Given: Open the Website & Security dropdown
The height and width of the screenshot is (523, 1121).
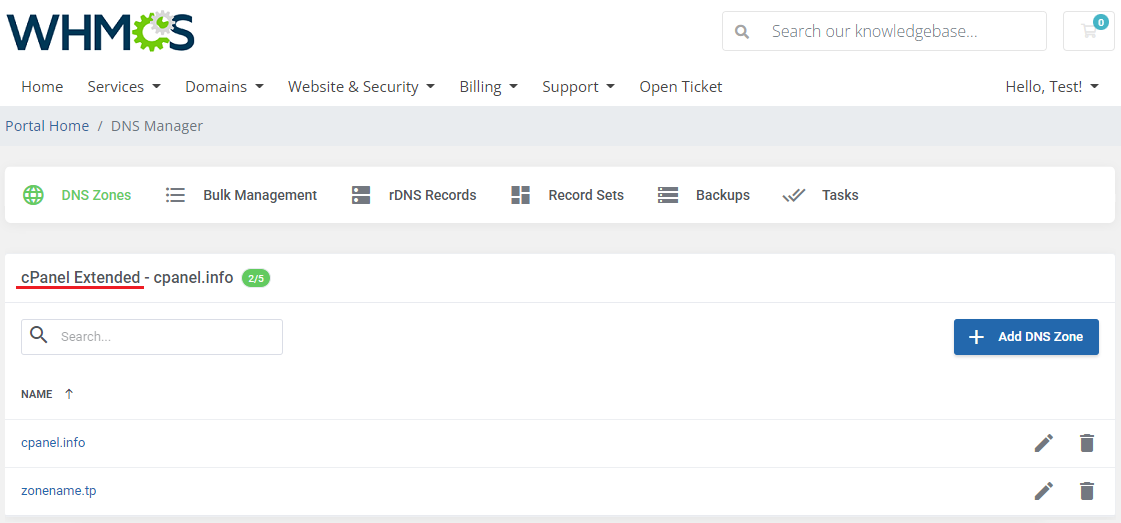Looking at the screenshot, I should (x=361, y=86).
